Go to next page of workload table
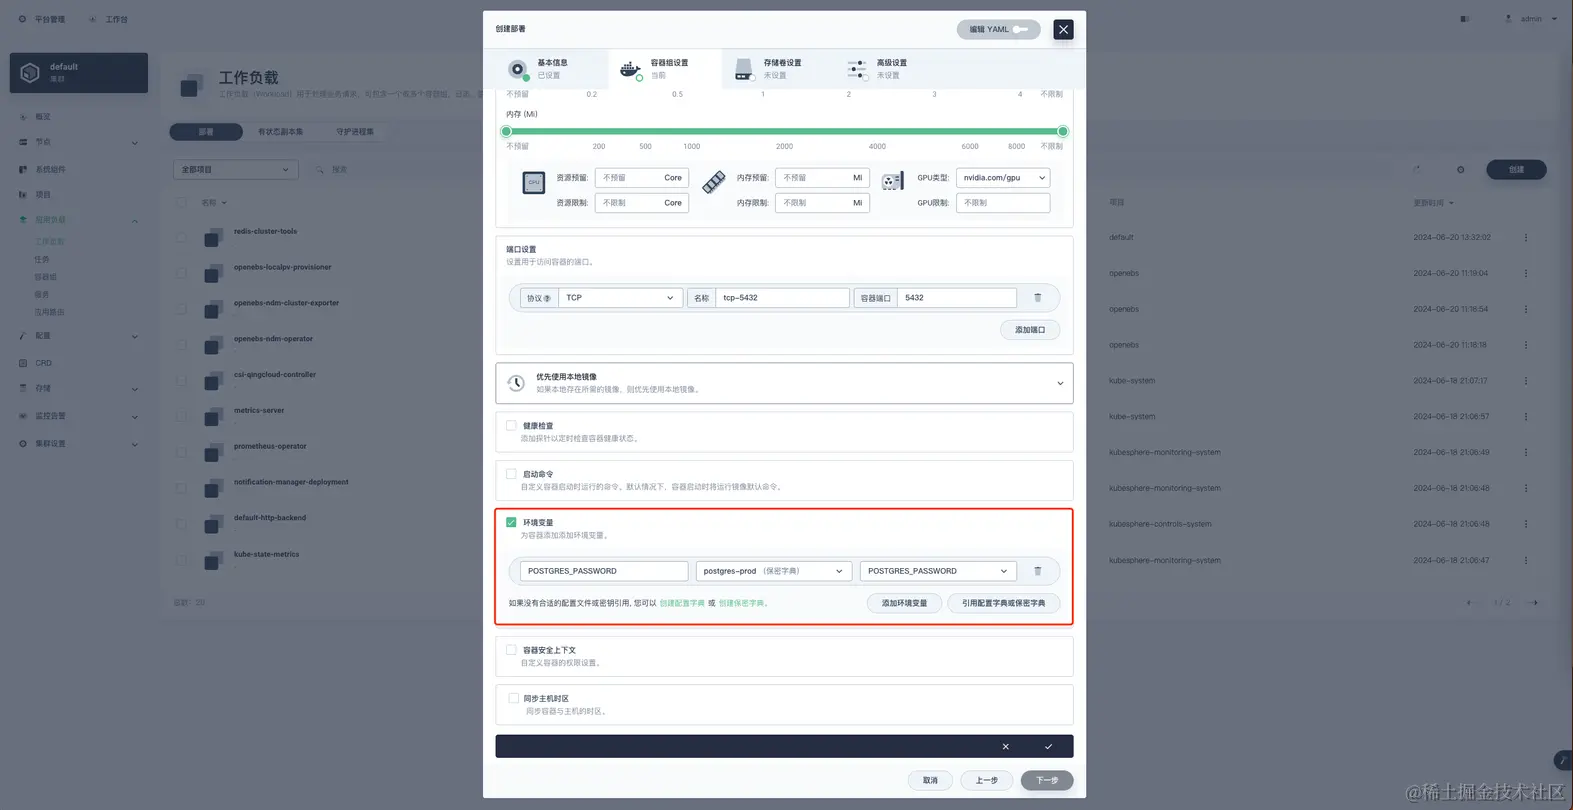Screen dimensions: 1573x810 1534,603
